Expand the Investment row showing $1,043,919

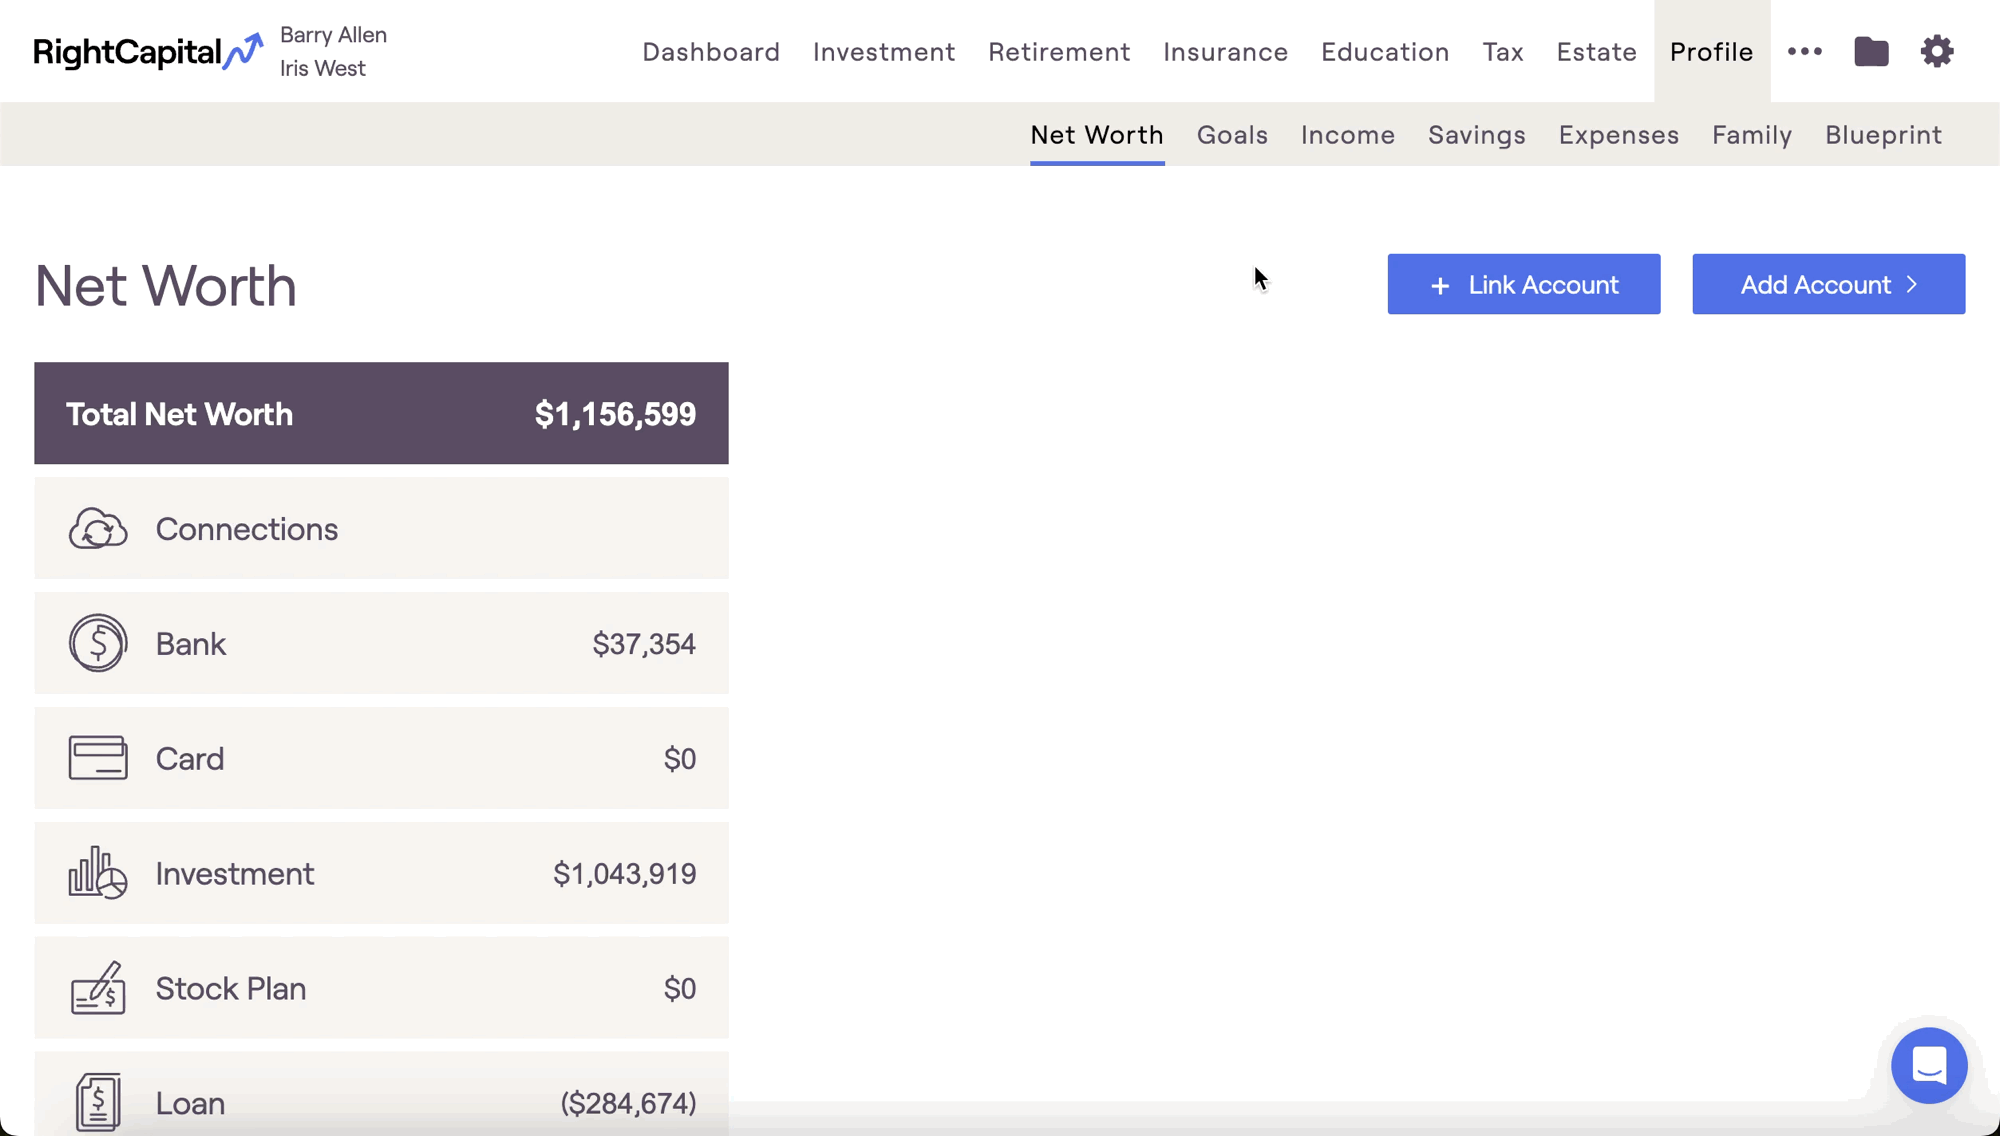(x=381, y=873)
